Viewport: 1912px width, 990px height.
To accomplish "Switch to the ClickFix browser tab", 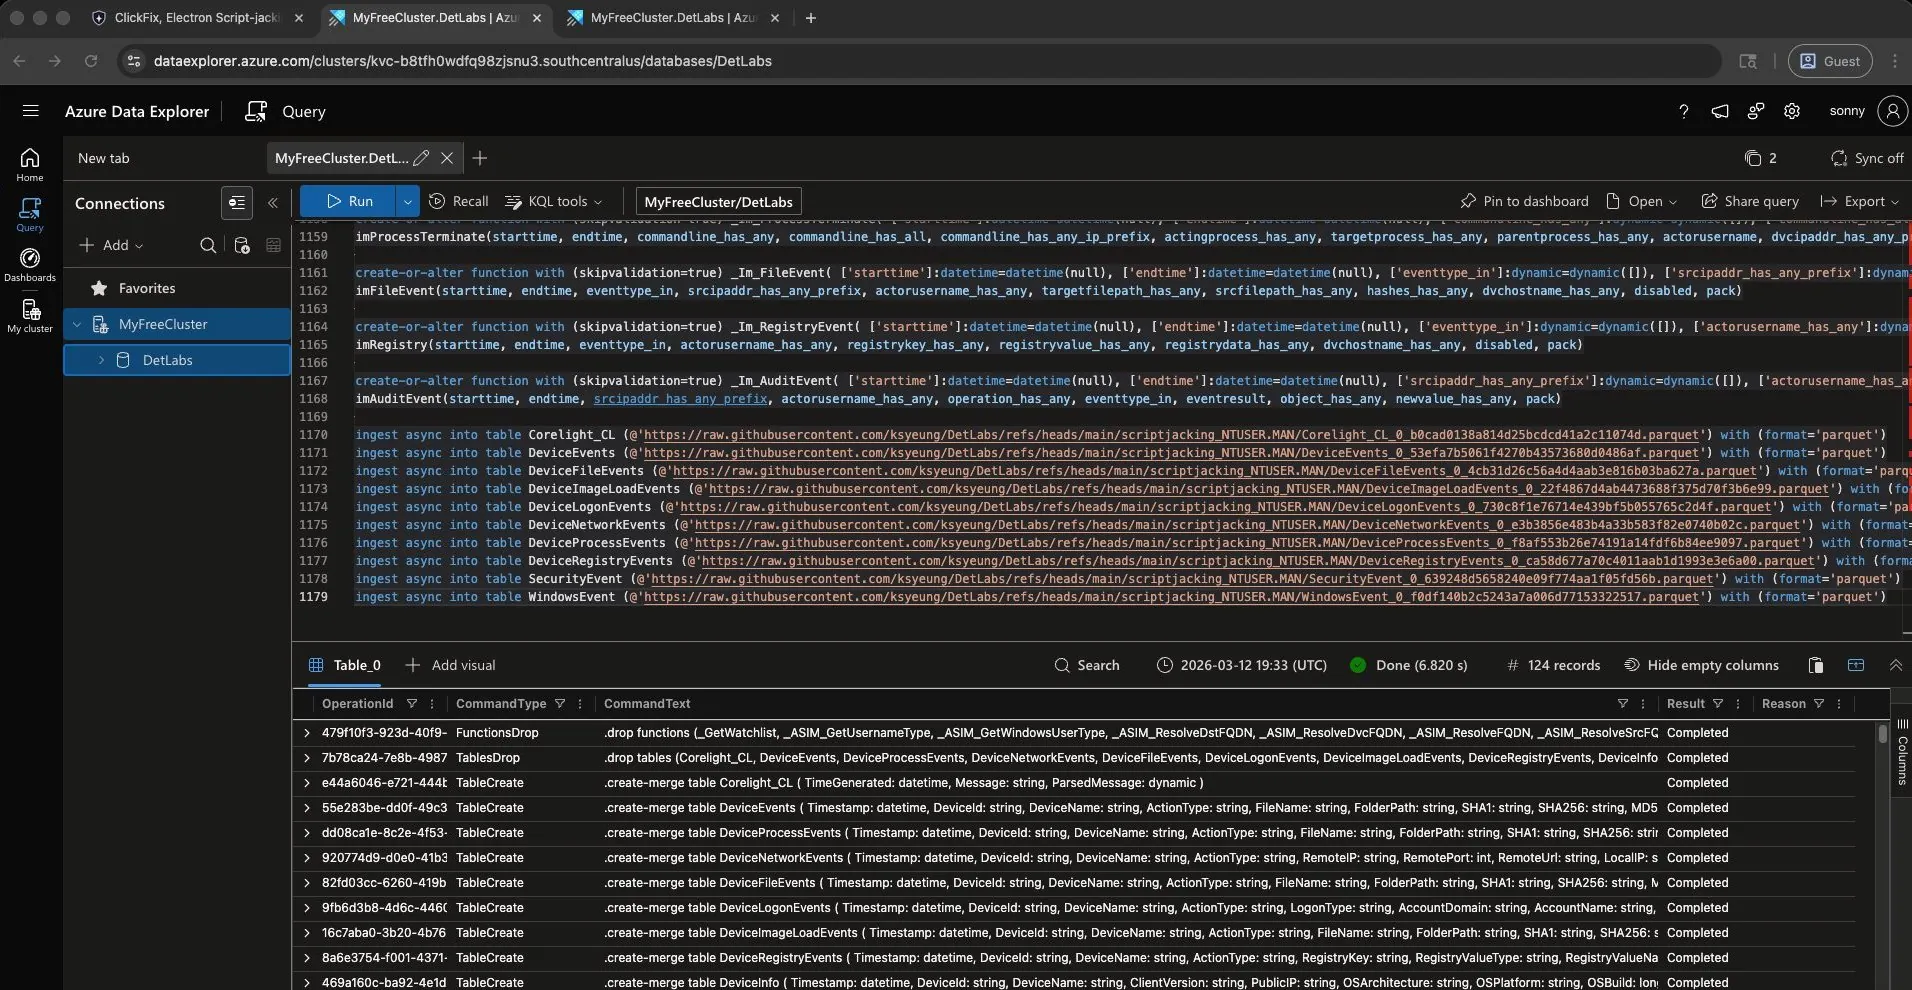I will pyautogui.click(x=196, y=18).
